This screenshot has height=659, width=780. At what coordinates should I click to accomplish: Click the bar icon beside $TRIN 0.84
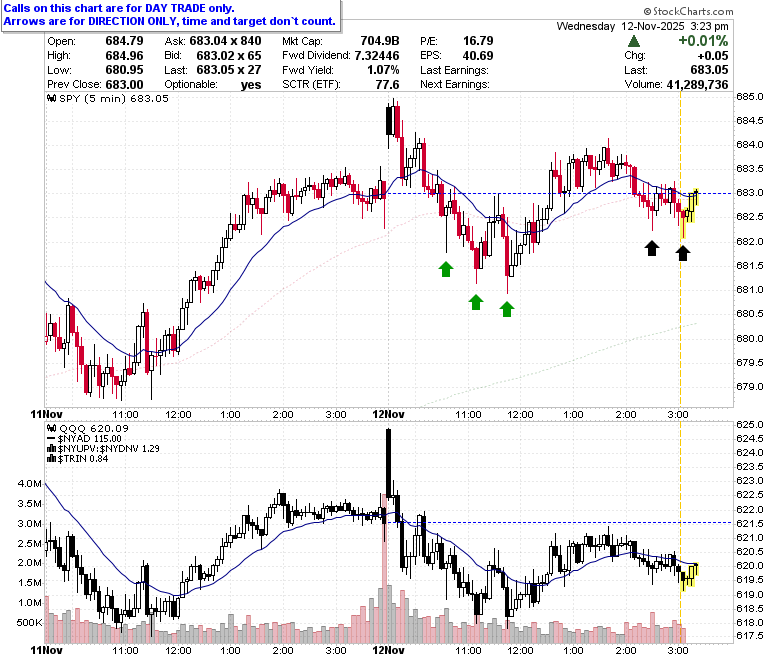tap(52, 459)
